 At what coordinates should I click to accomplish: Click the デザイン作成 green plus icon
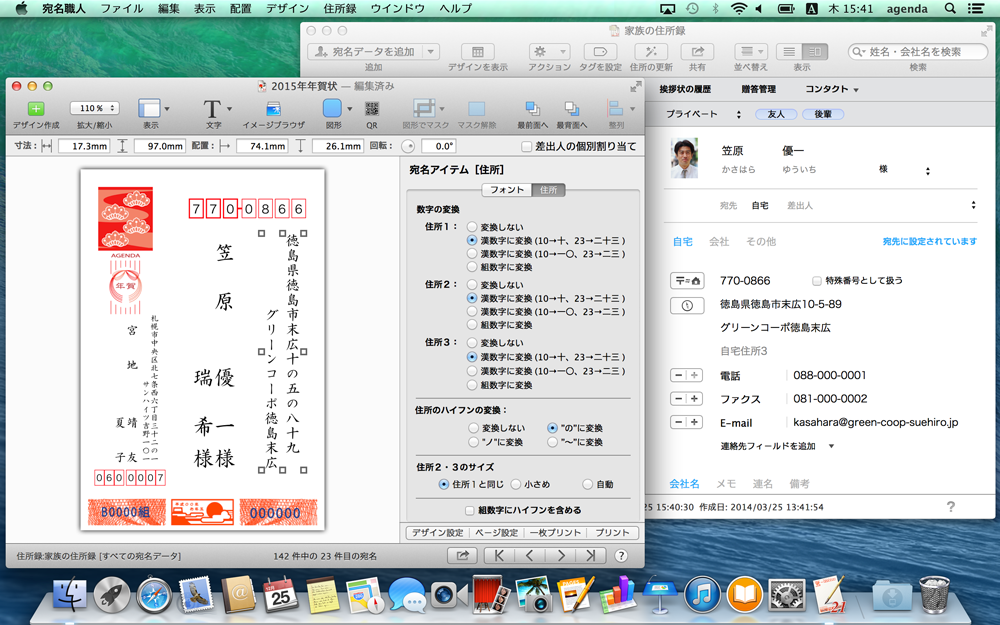(36, 108)
